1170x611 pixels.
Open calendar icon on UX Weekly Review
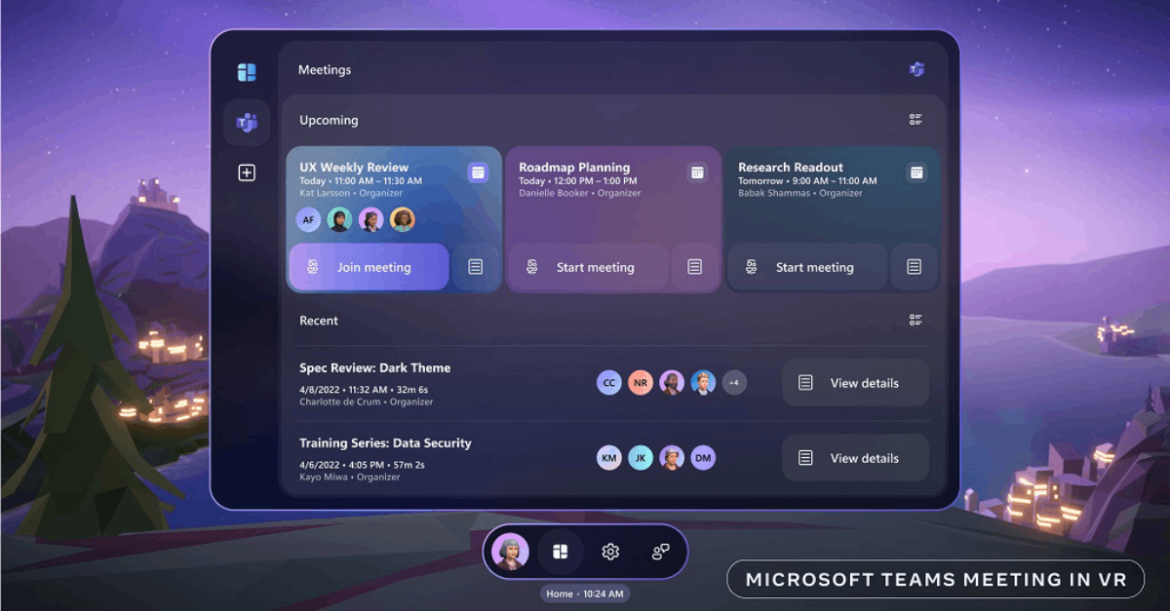point(478,173)
